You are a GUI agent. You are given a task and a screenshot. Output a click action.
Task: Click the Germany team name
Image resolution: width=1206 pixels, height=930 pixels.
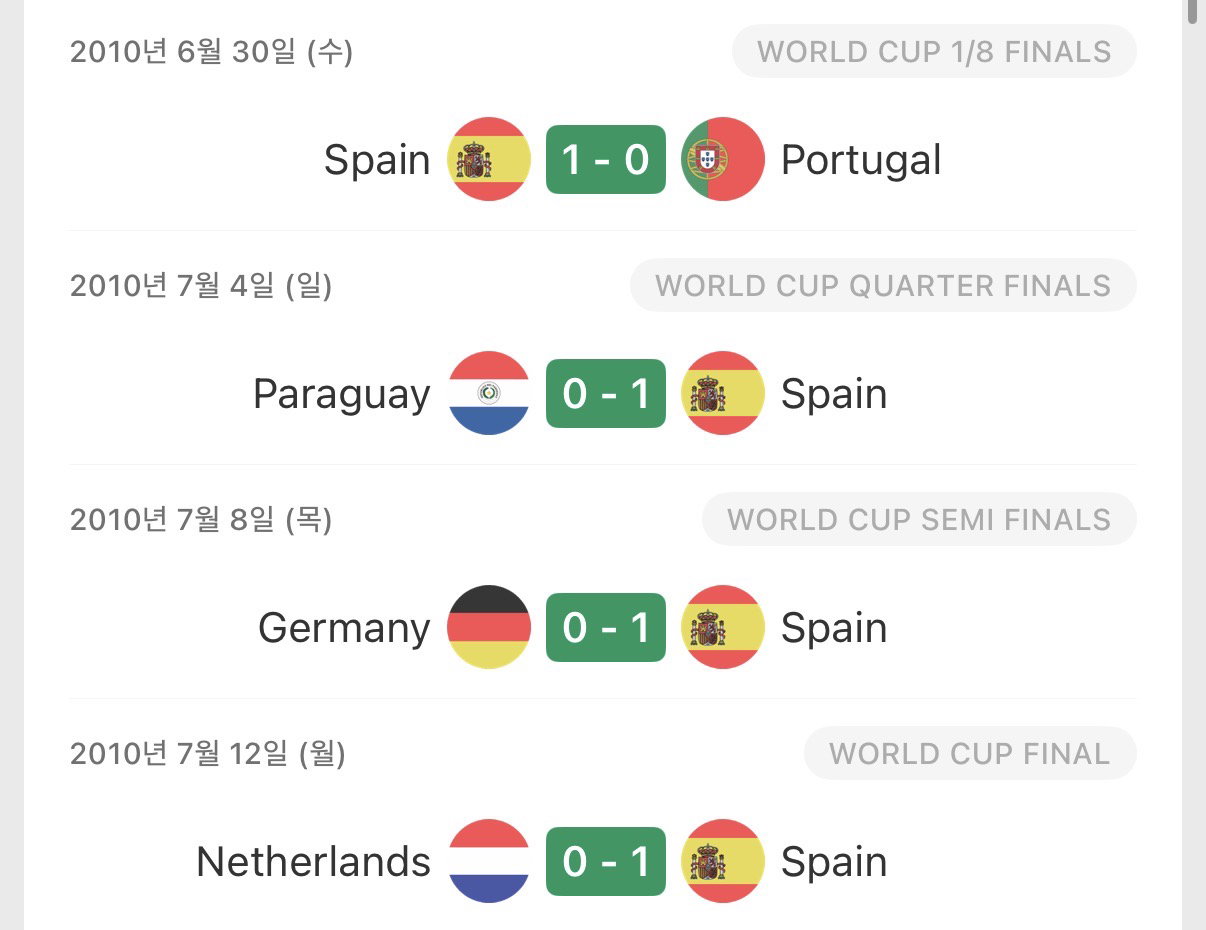344,629
